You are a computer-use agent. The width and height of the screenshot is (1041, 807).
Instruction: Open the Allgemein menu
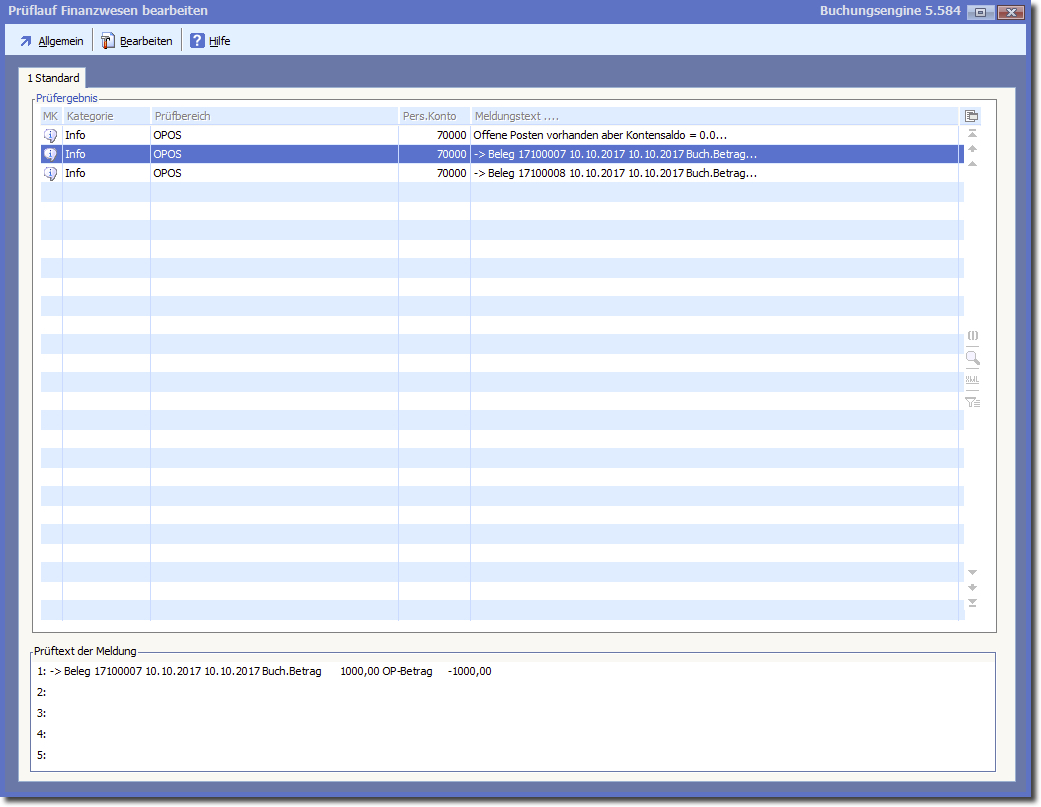(51, 41)
